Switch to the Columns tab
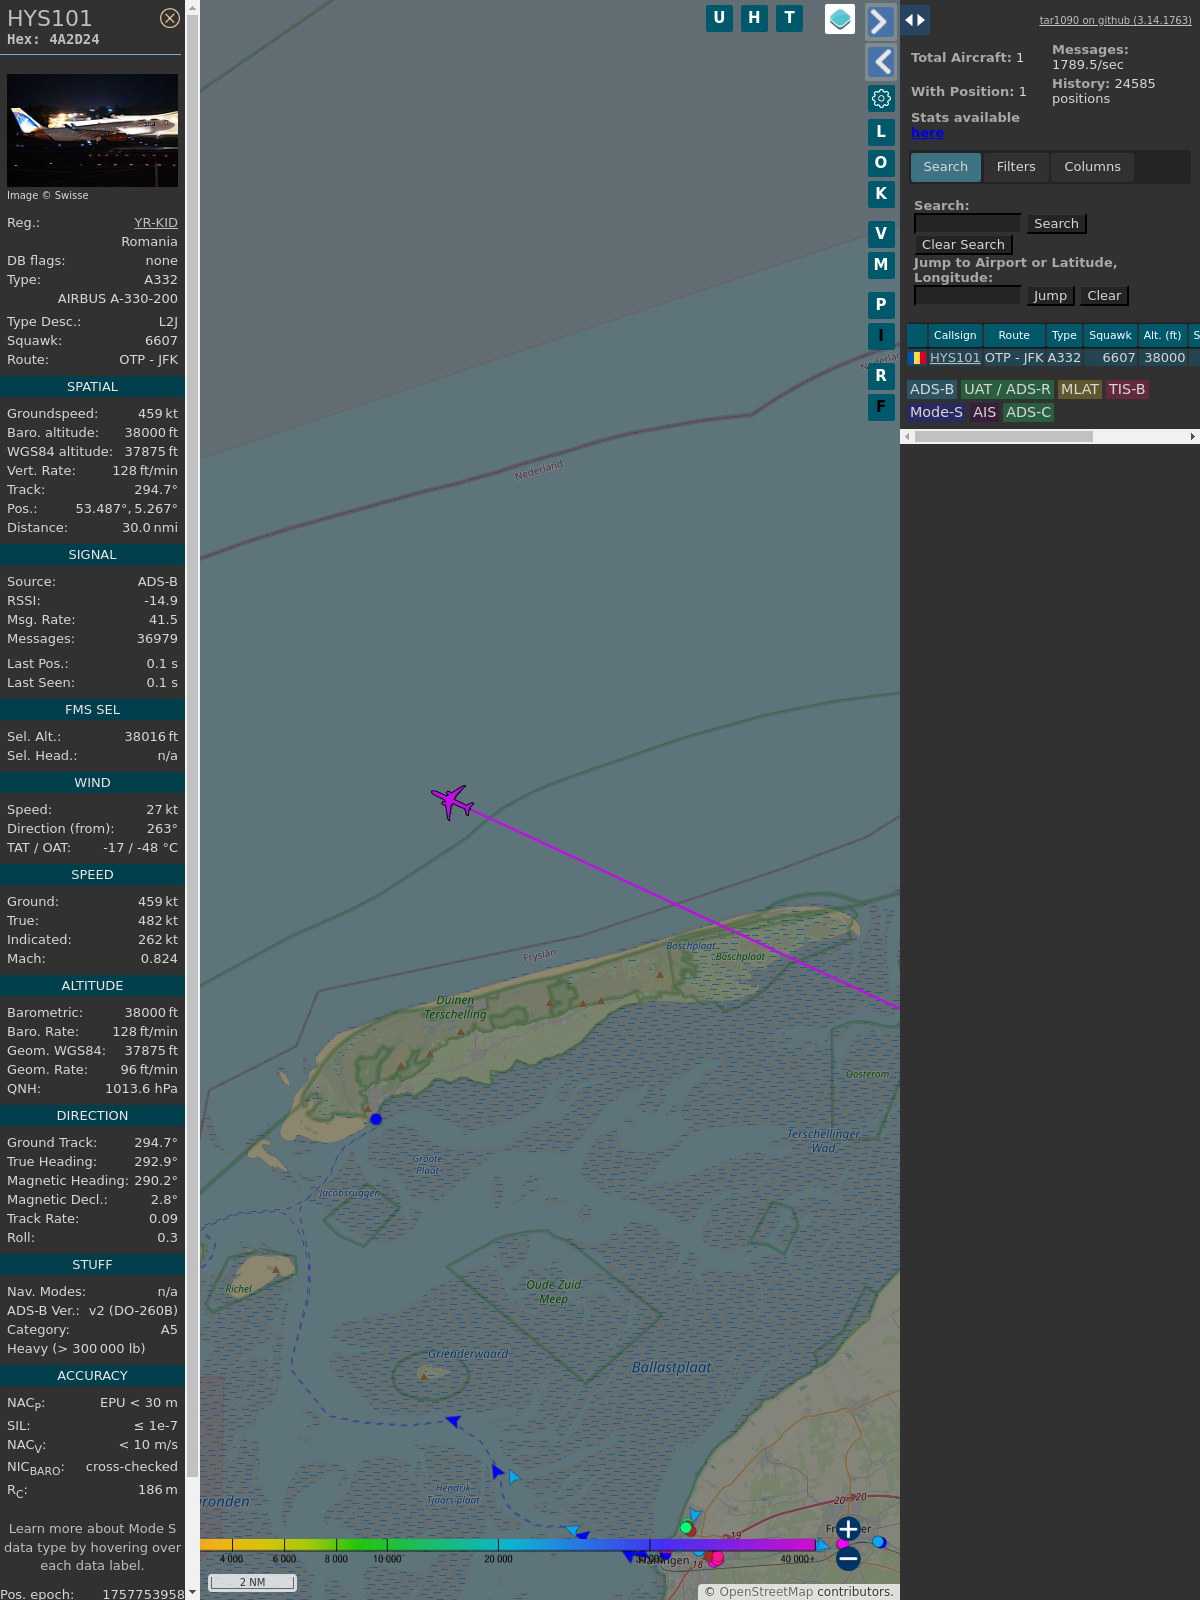The width and height of the screenshot is (1200, 1600). tap(1092, 167)
